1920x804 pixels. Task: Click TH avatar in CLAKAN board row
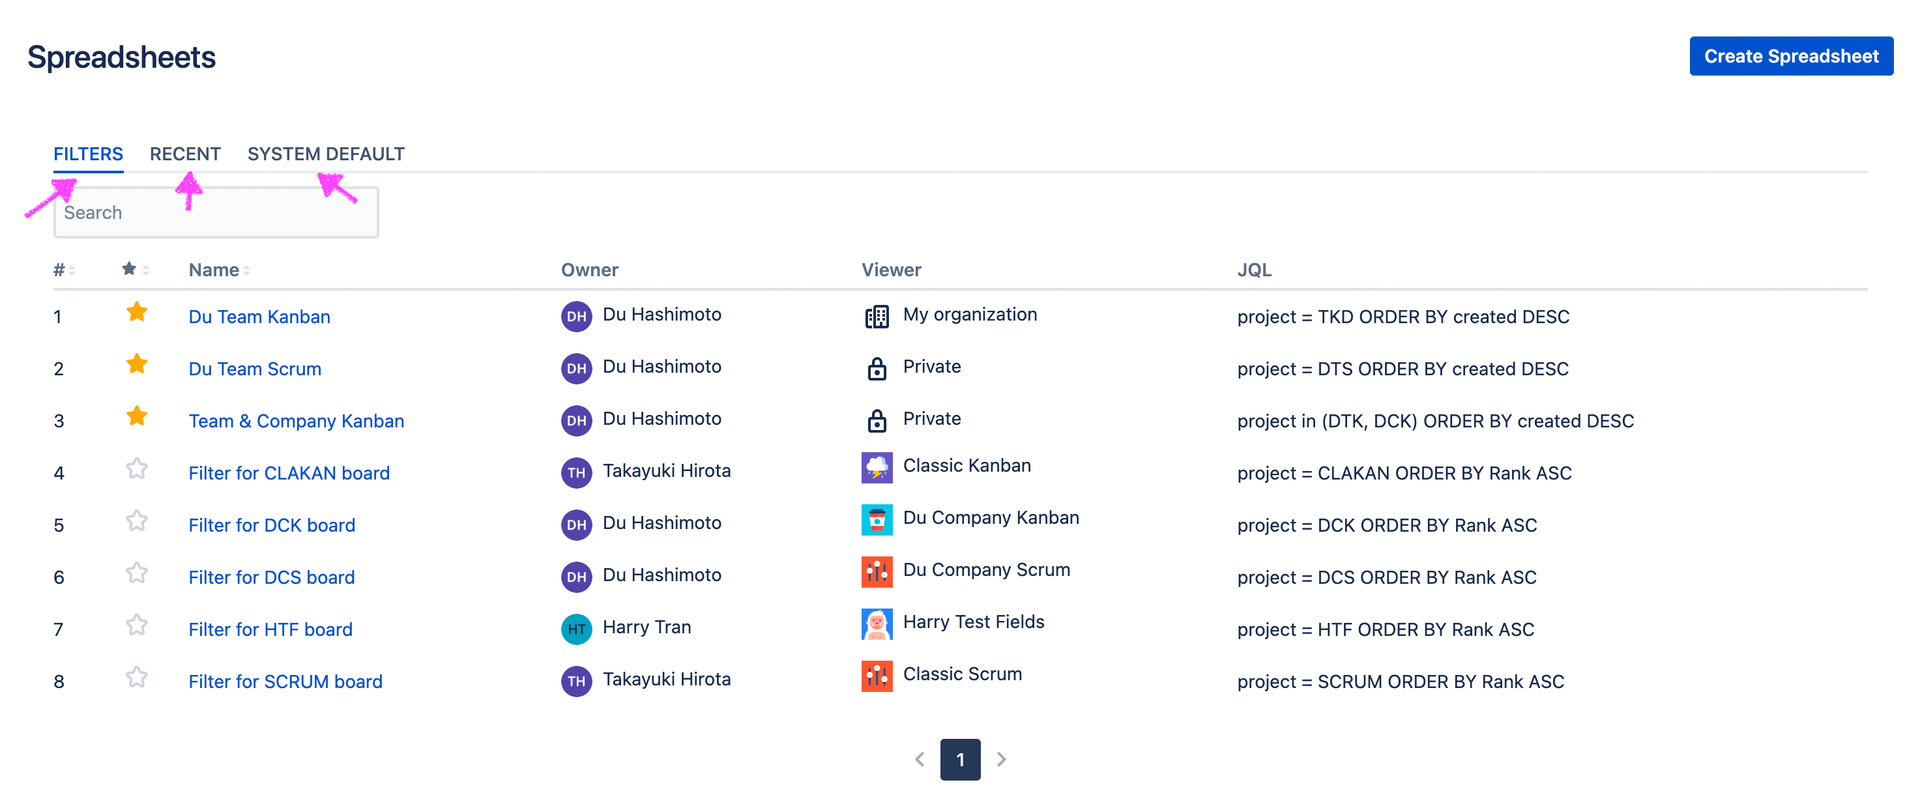coord(576,473)
